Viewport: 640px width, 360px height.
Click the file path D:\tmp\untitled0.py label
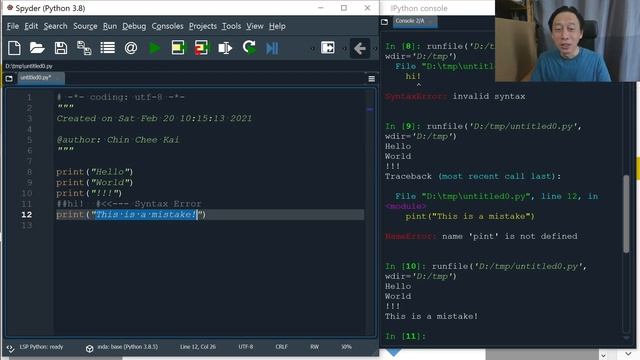pyautogui.click(x=29, y=66)
